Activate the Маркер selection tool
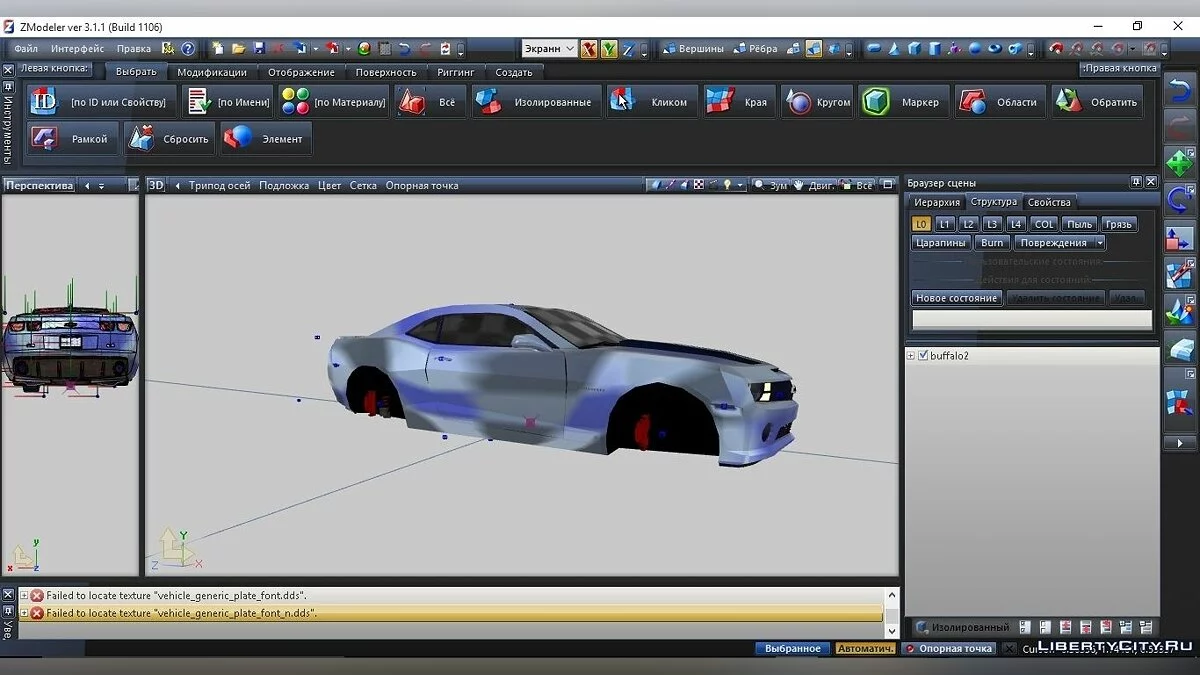1200x675 pixels. pyautogui.click(x=904, y=102)
